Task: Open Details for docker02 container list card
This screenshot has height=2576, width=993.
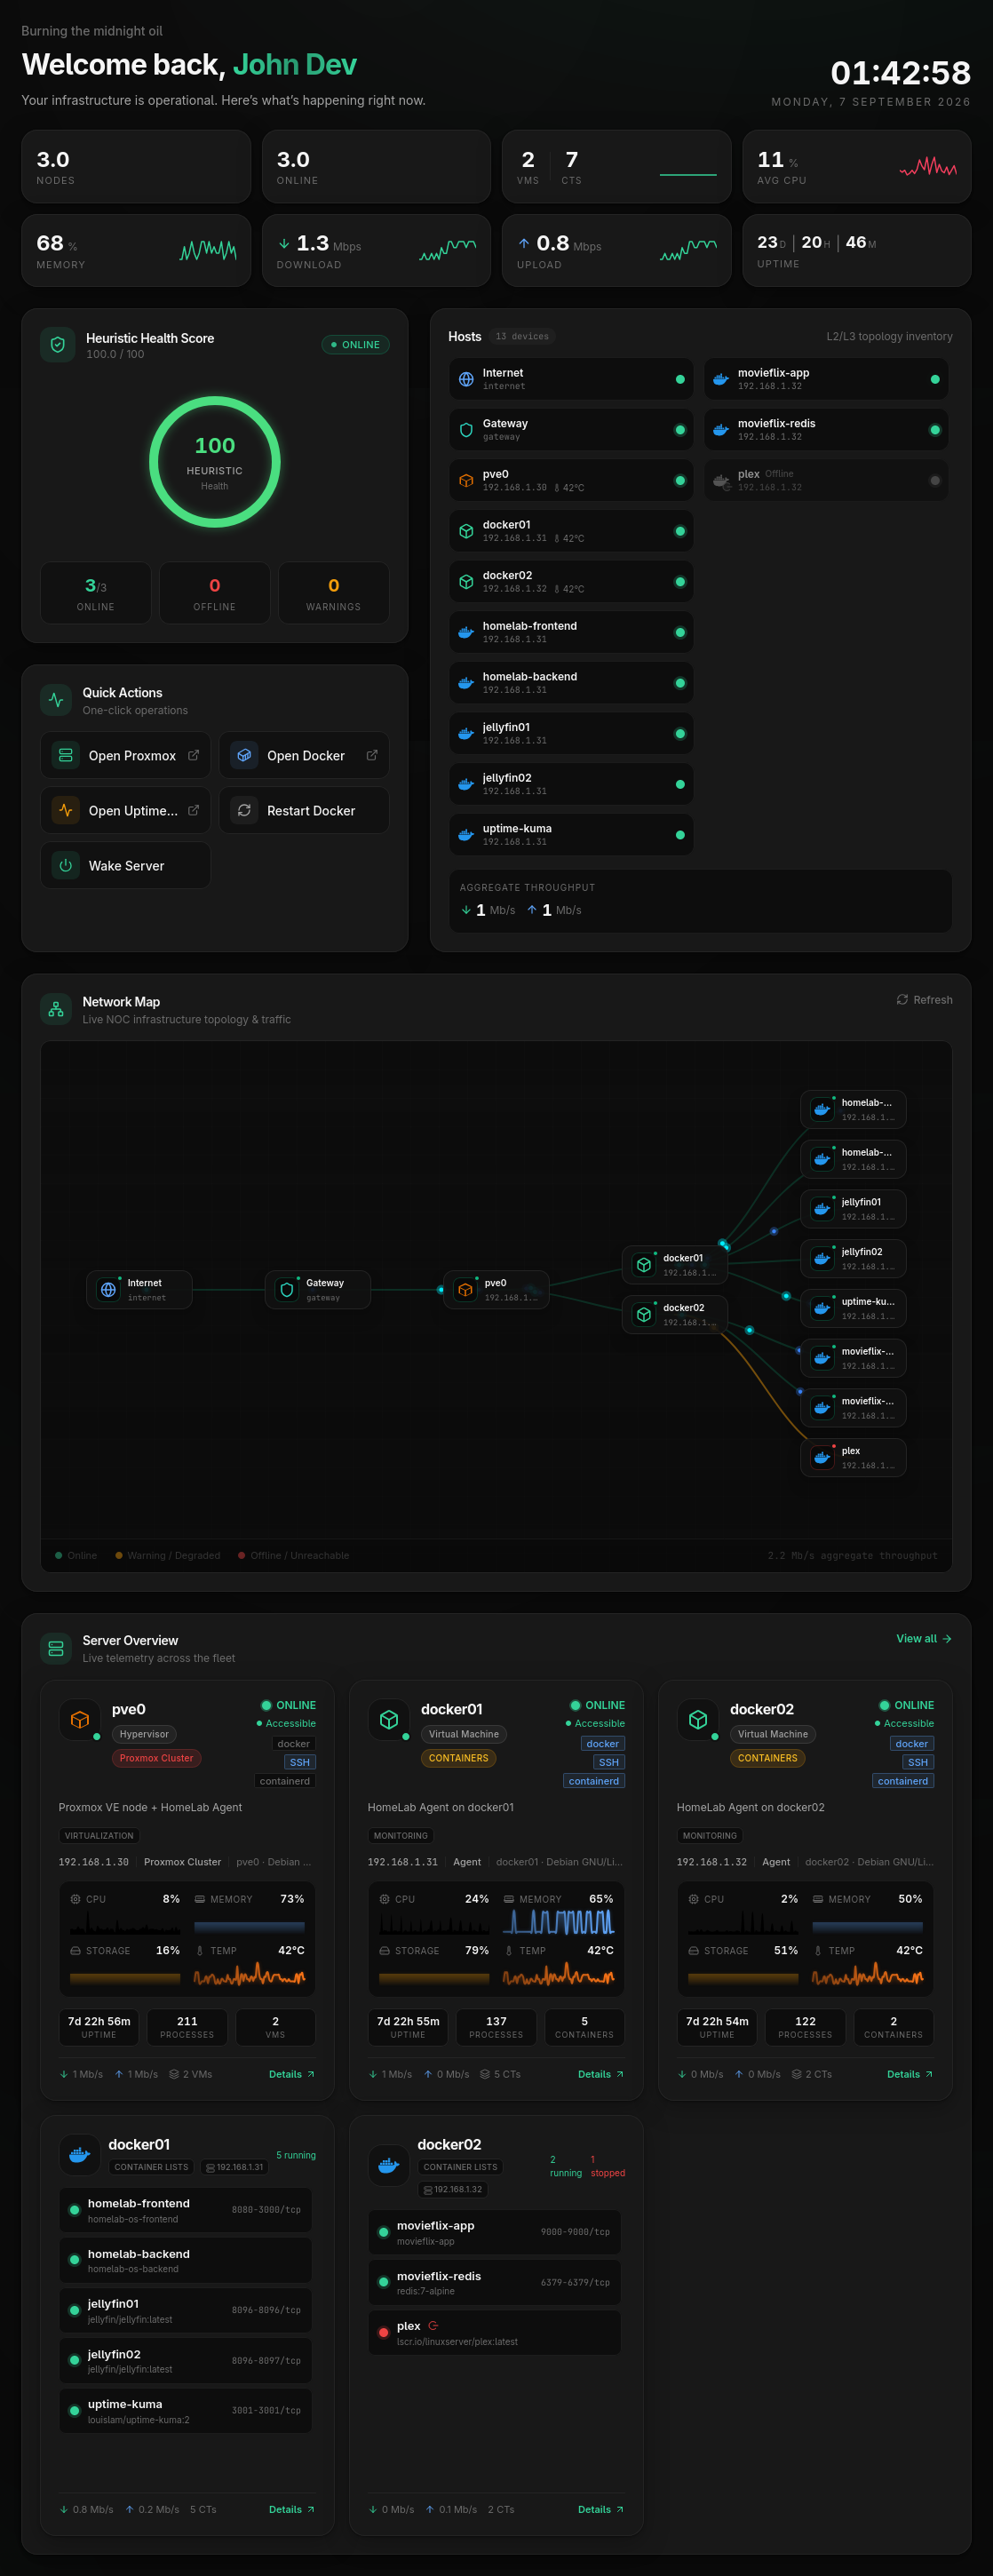Action: coord(600,2509)
